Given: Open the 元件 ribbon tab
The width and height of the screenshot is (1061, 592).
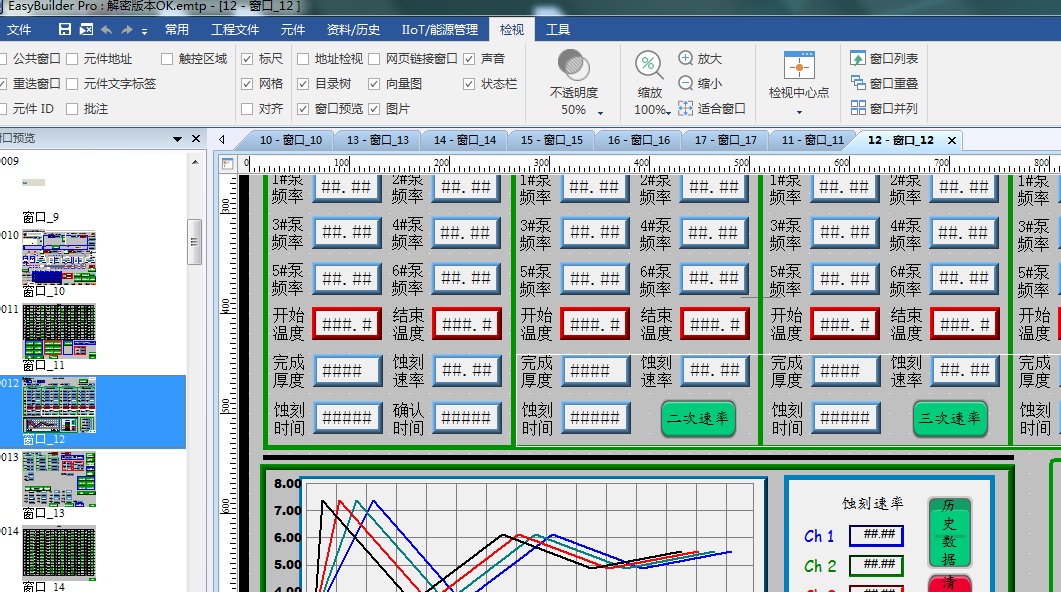Looking at the screenshot, I should (293, 30).
